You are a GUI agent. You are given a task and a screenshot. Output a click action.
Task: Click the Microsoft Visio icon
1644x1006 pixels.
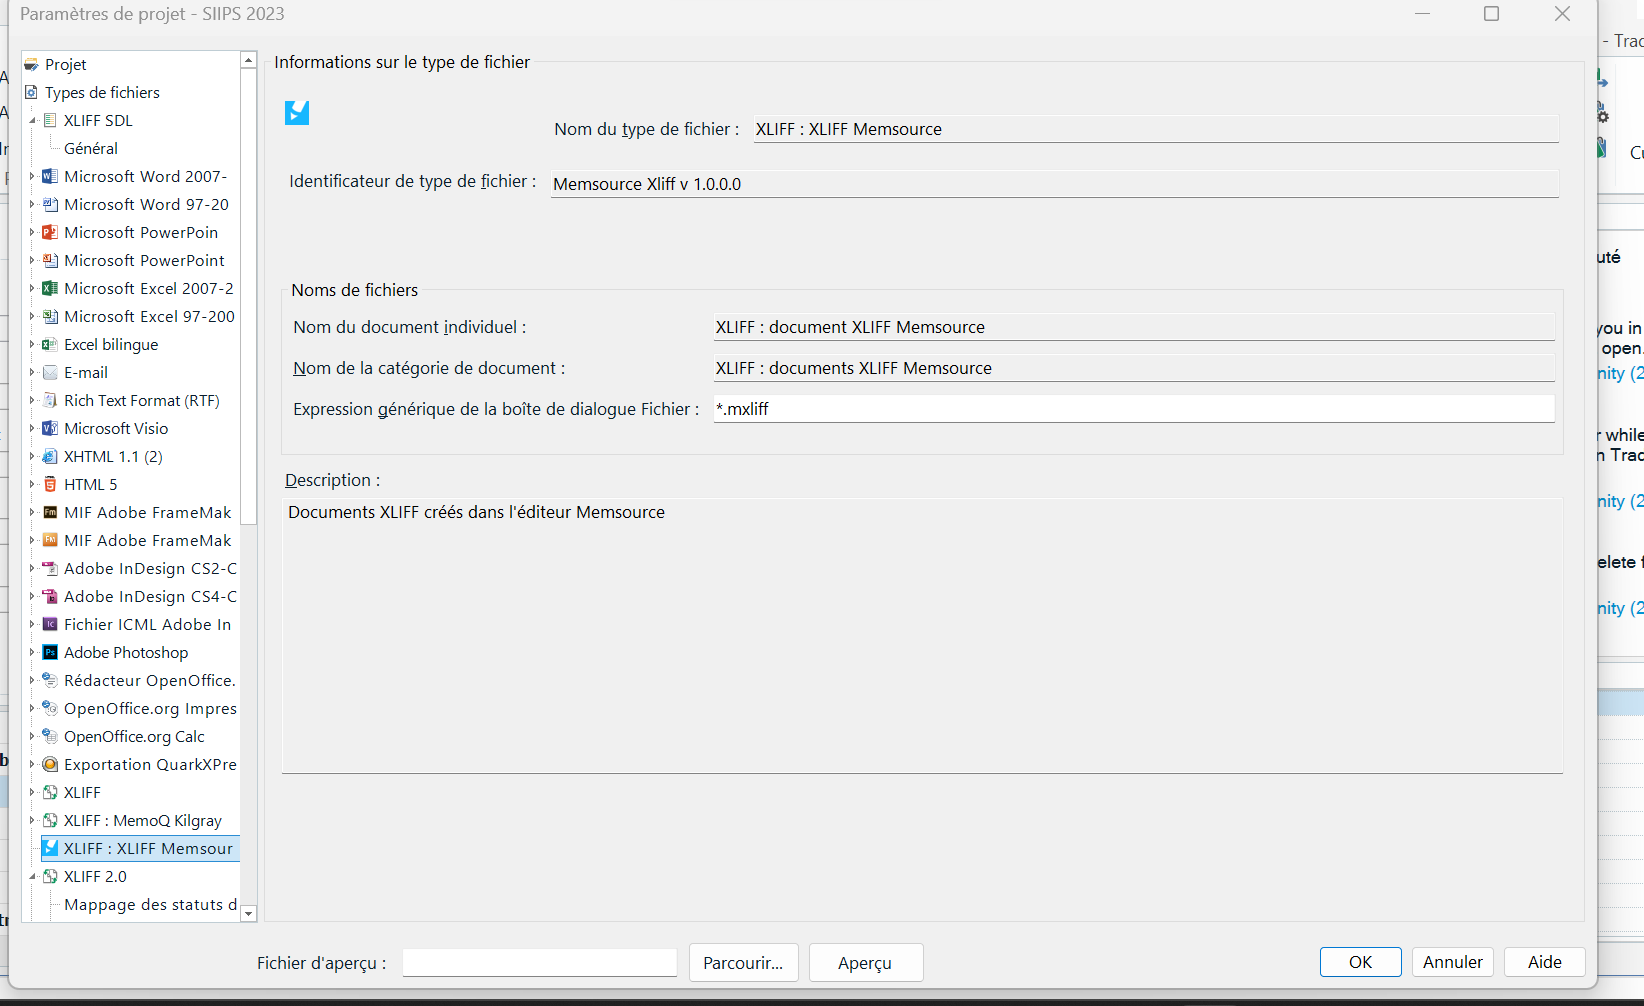click(x=50, y=428)
